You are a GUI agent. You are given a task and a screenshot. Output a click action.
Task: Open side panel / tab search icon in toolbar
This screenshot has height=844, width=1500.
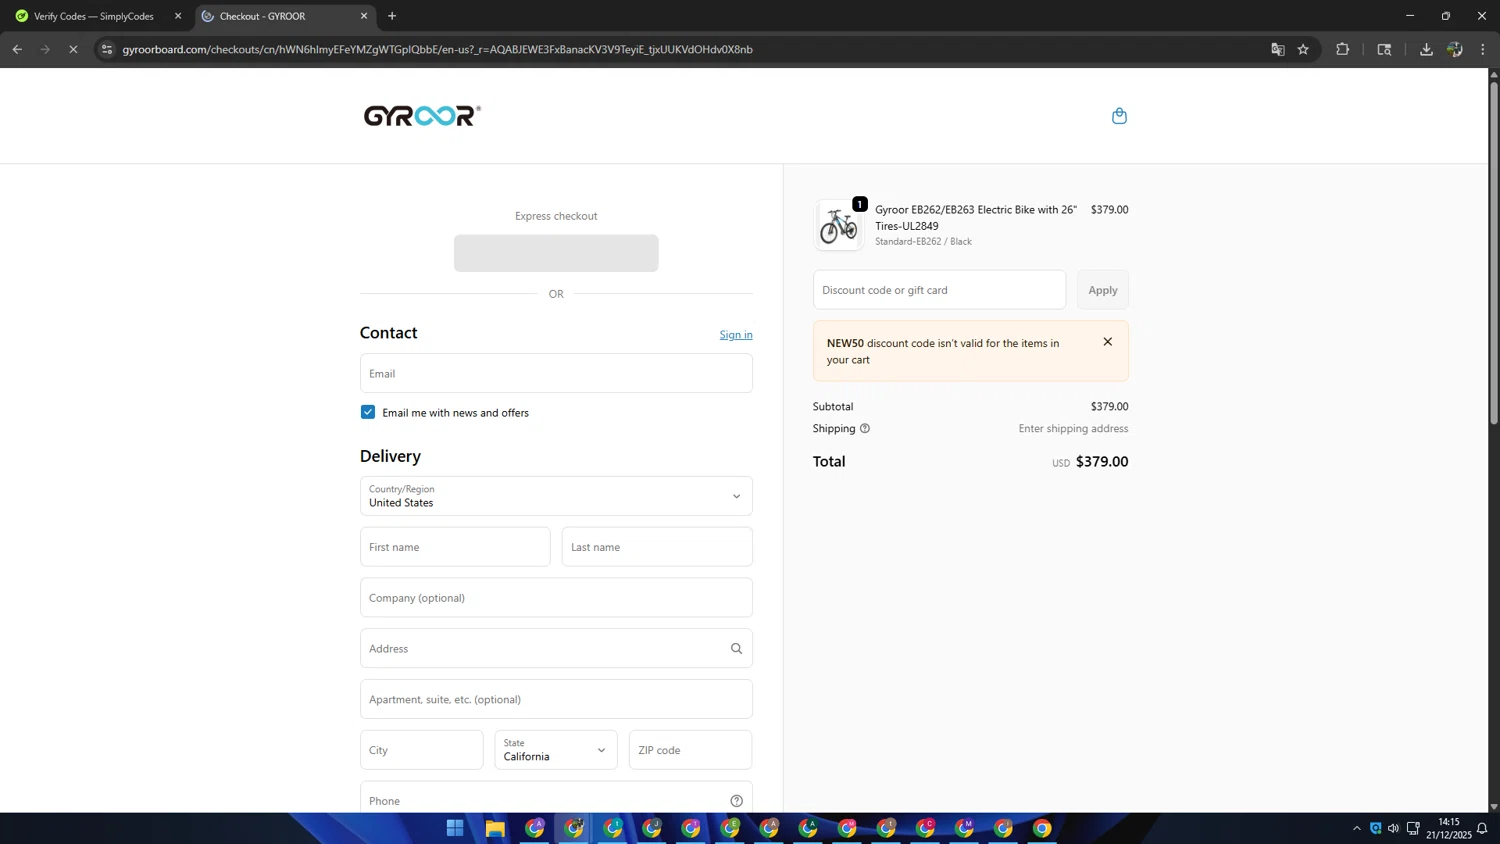click(x=1384, y=49)
